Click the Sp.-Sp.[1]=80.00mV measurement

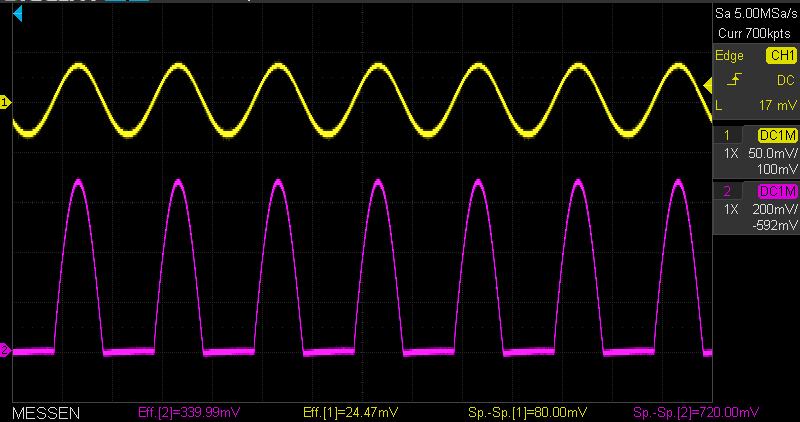coord(528,412)
